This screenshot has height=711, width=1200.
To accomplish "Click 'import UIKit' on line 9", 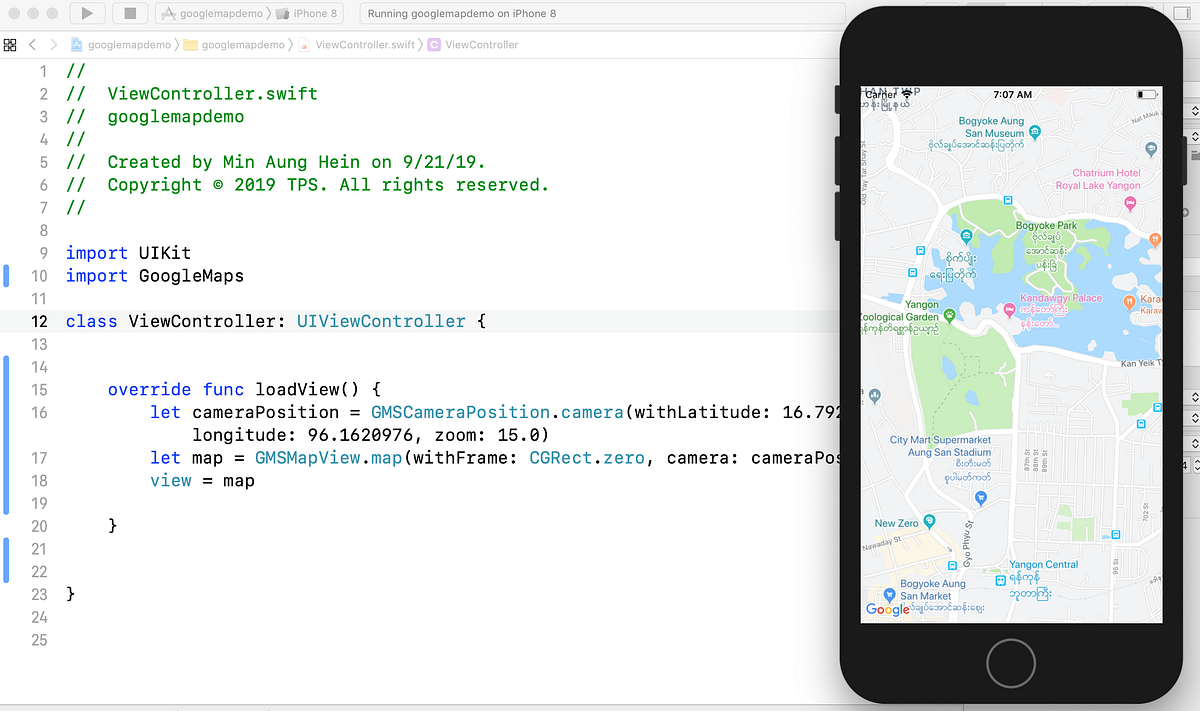I will (x=128, y=253).
